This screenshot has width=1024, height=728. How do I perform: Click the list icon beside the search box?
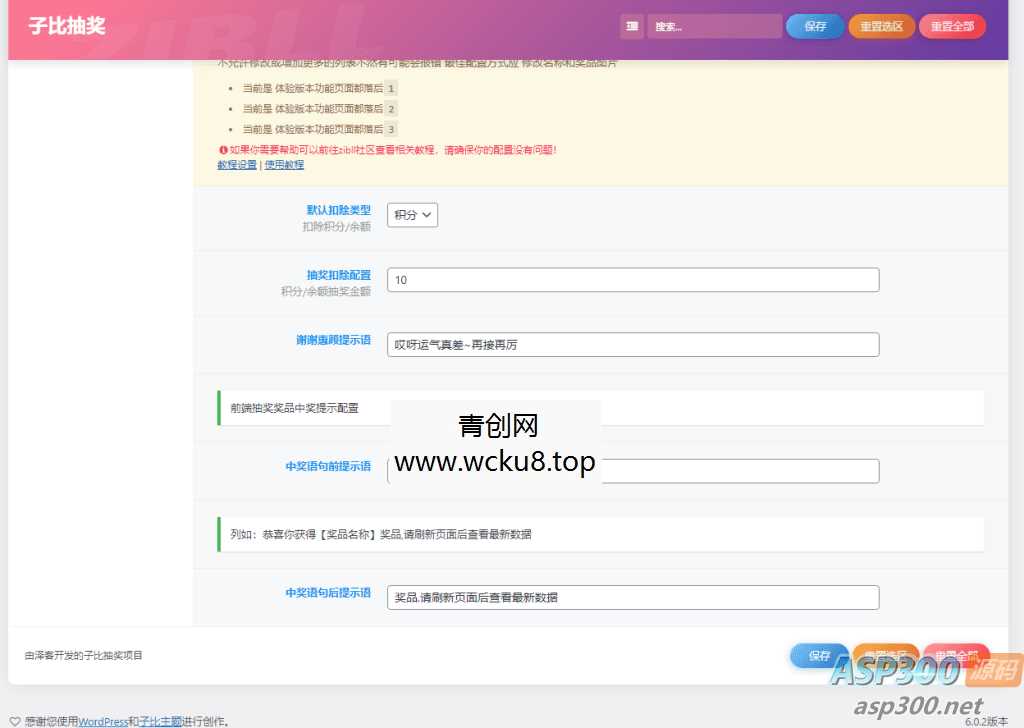coord(632,26)
